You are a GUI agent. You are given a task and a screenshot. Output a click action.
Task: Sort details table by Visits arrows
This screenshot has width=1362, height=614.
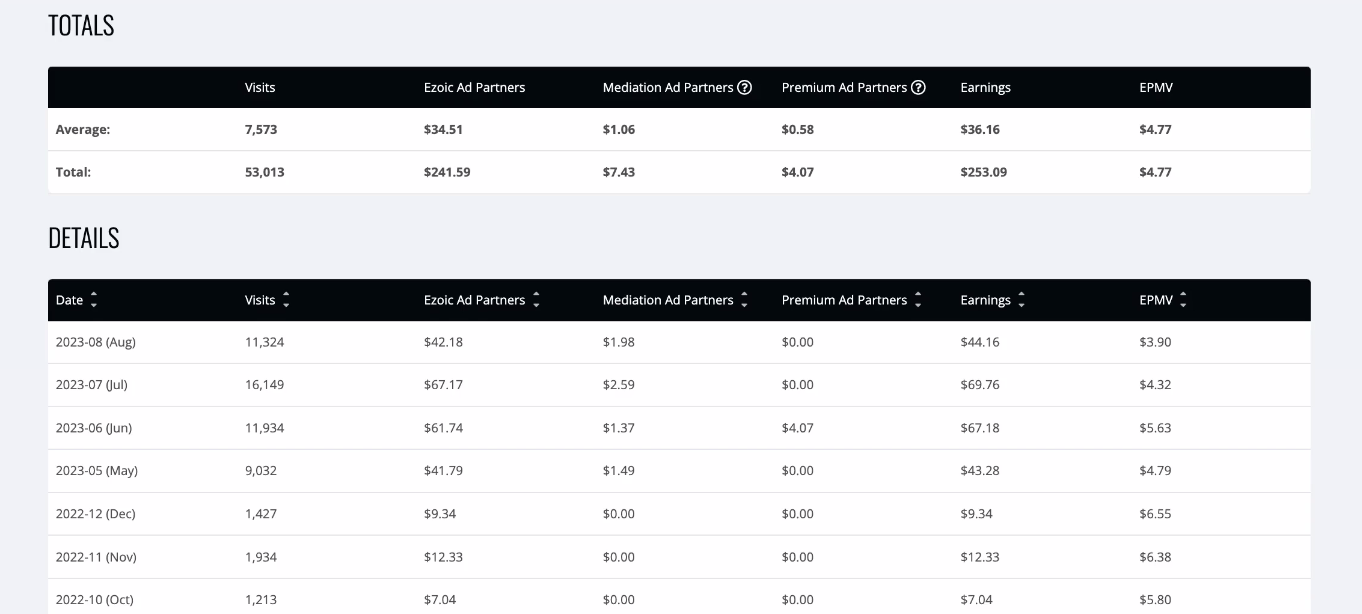pos(286,300)
